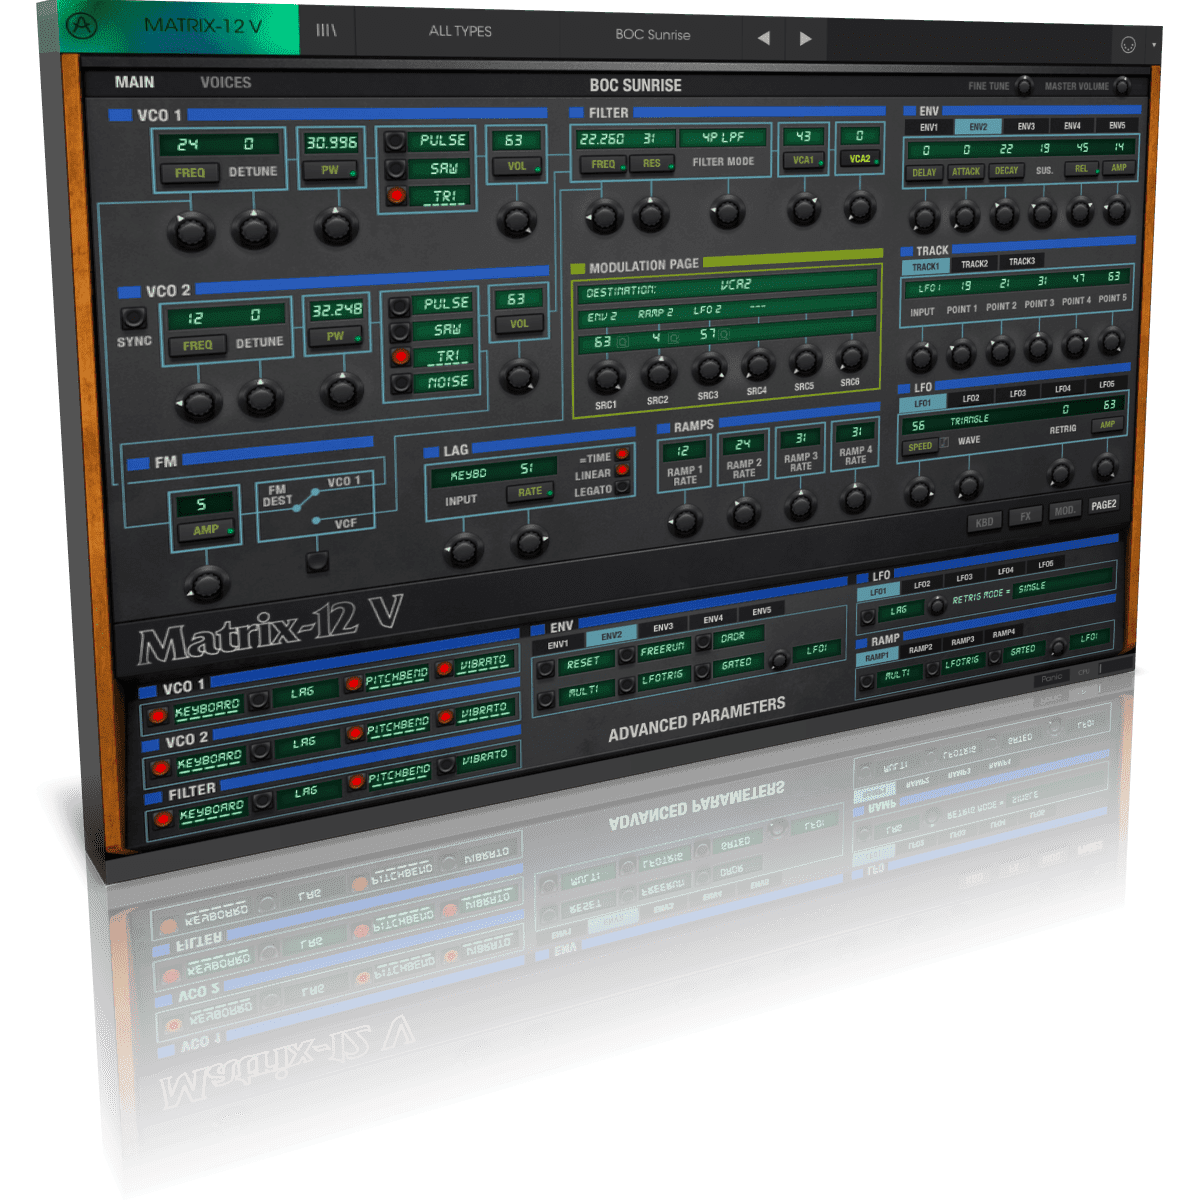Open the MIDI settings icon at top right
The width and height of the screenshot is (1200, 1200).
tap(1128, 45)
